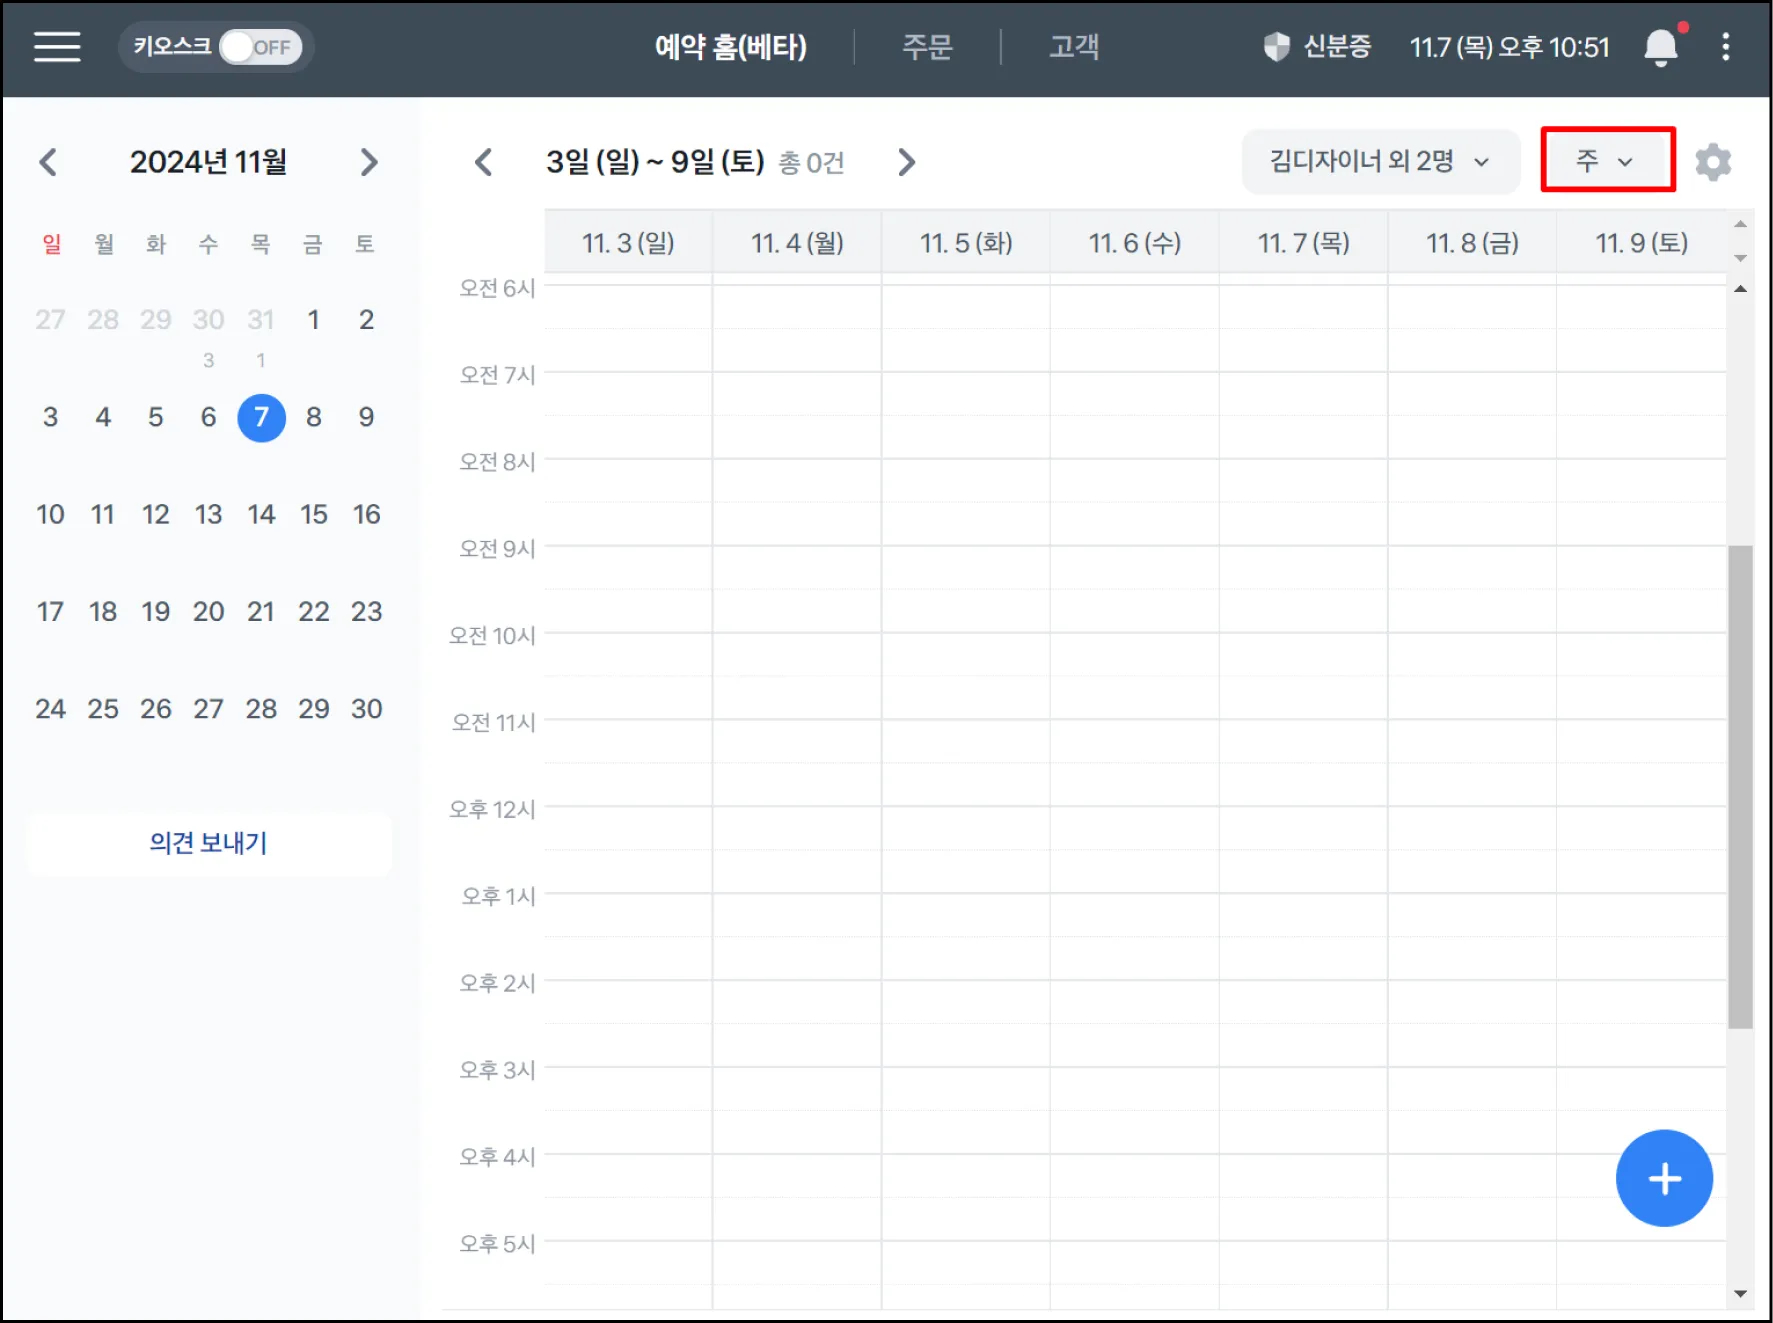Show previous week in schedule
This screenshot has width=1773, height=1323.
[x=484, y=162]
